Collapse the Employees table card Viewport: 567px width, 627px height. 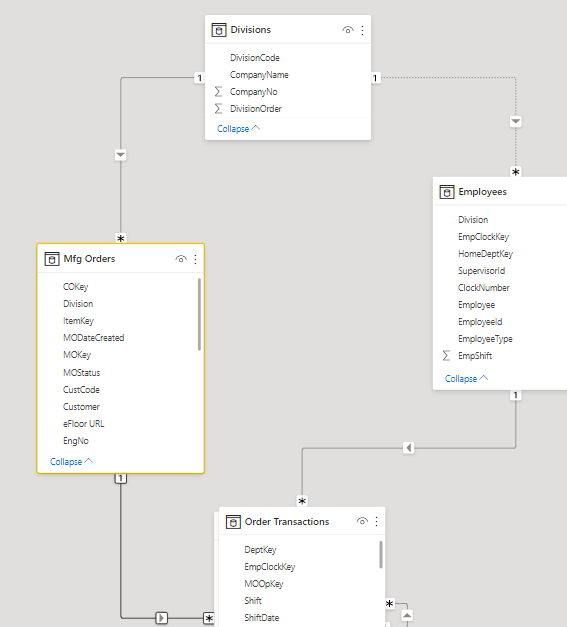click(x=466, y=379)
